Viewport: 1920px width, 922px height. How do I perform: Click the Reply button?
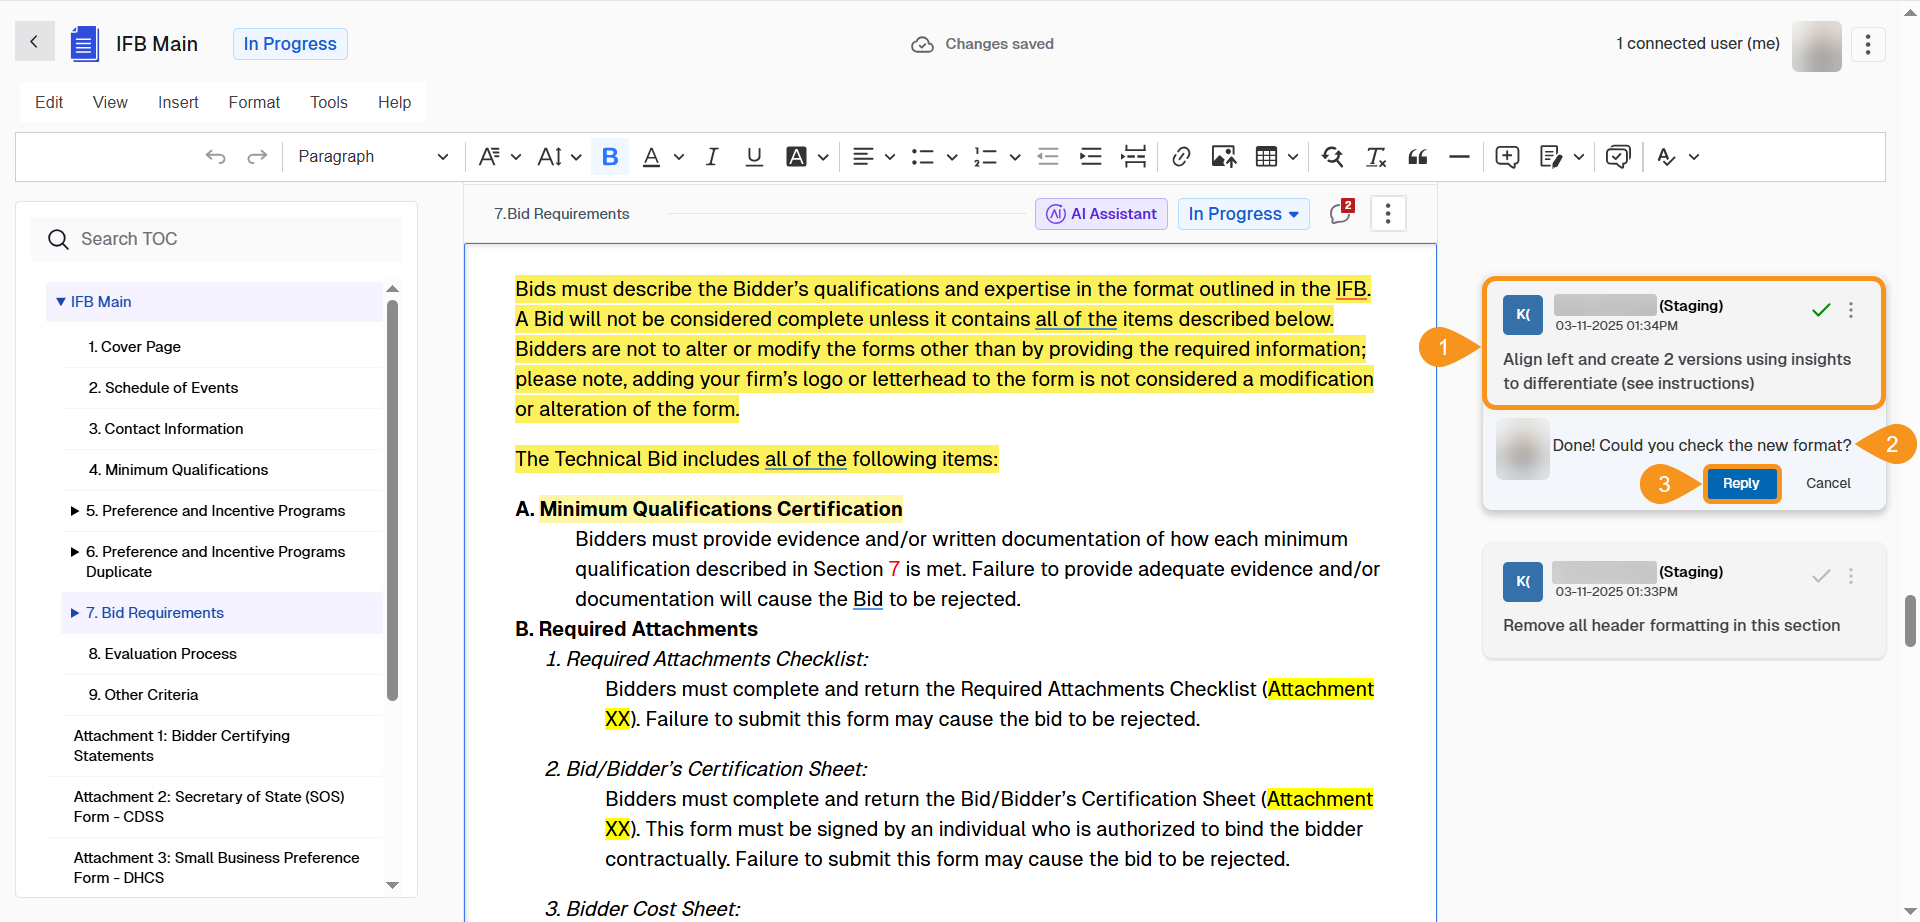tap(1740, 483)
